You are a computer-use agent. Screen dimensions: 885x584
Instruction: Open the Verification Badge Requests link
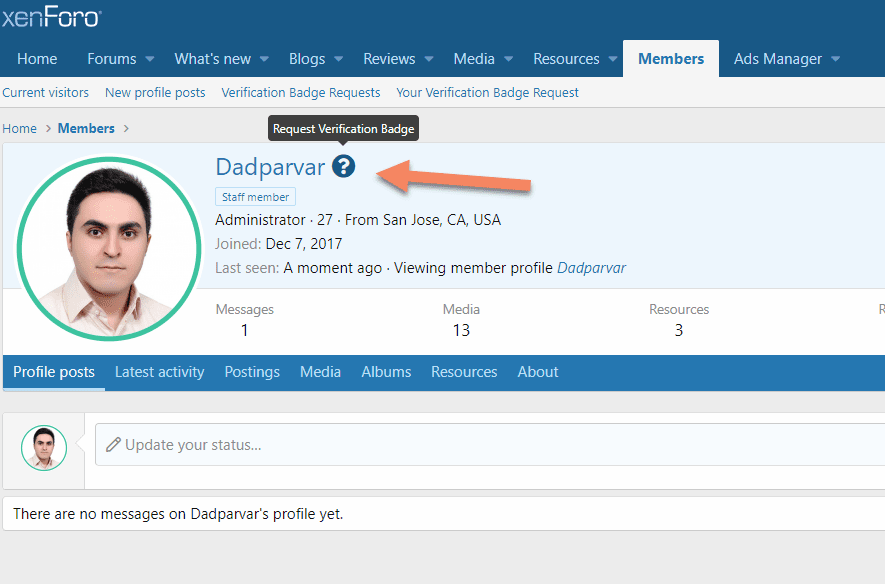pyautogui.click(x=301, y=93)
